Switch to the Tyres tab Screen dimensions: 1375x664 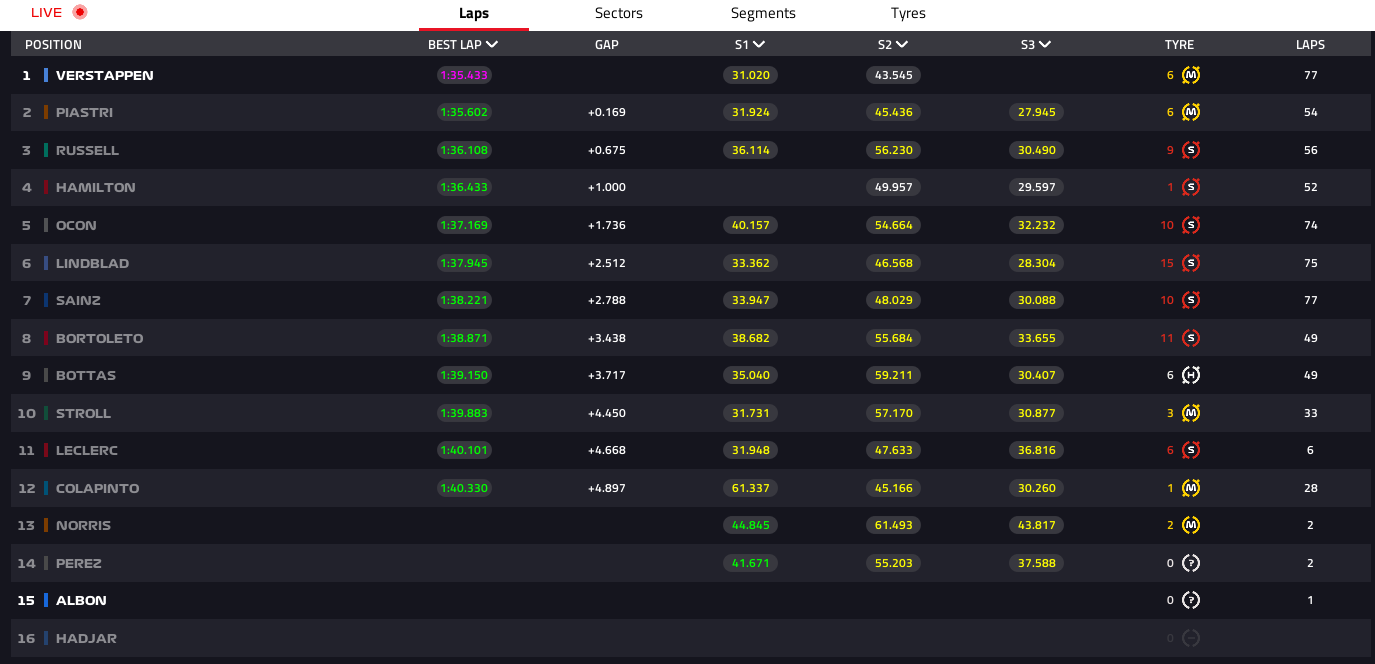(908, 14)
